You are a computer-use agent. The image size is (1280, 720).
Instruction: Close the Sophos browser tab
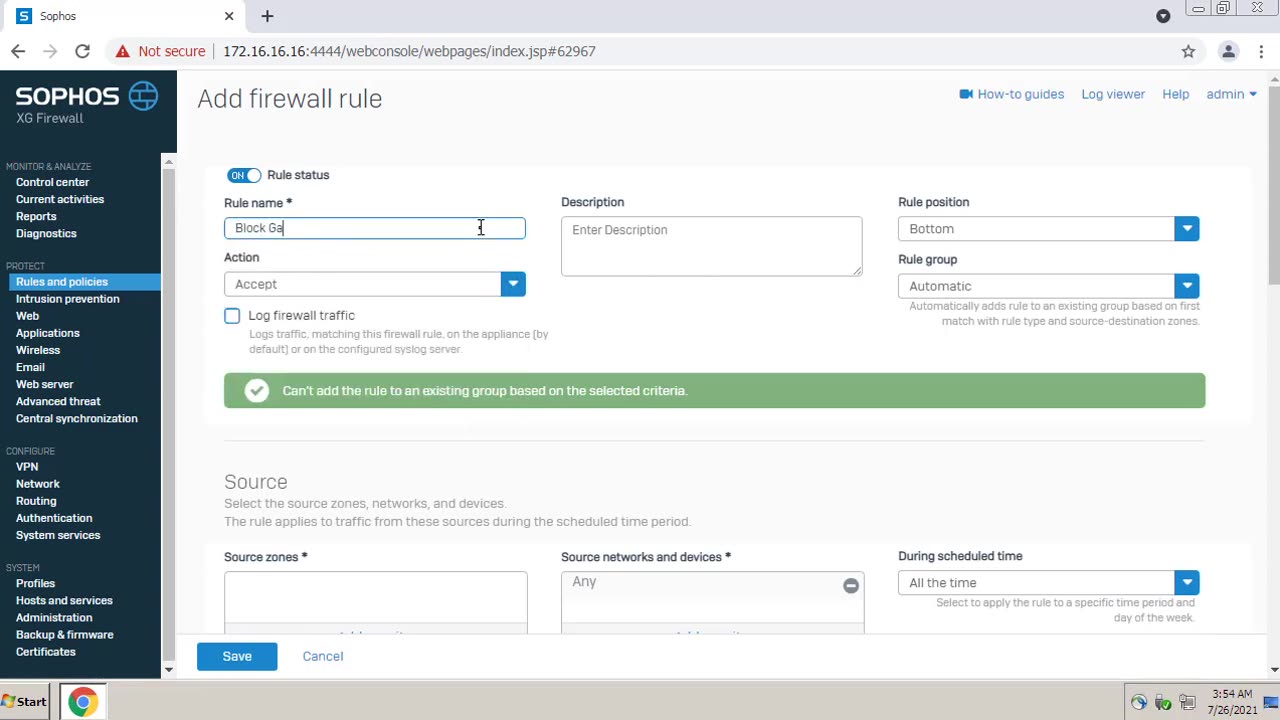click(x=229, y=16)
